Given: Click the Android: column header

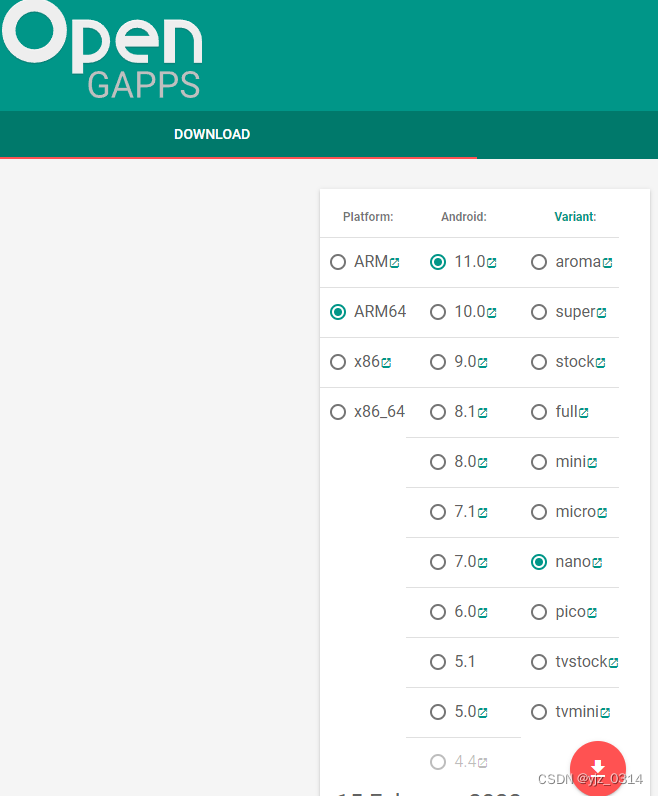Looking at the screenshot, I should [x=464, y=217].
